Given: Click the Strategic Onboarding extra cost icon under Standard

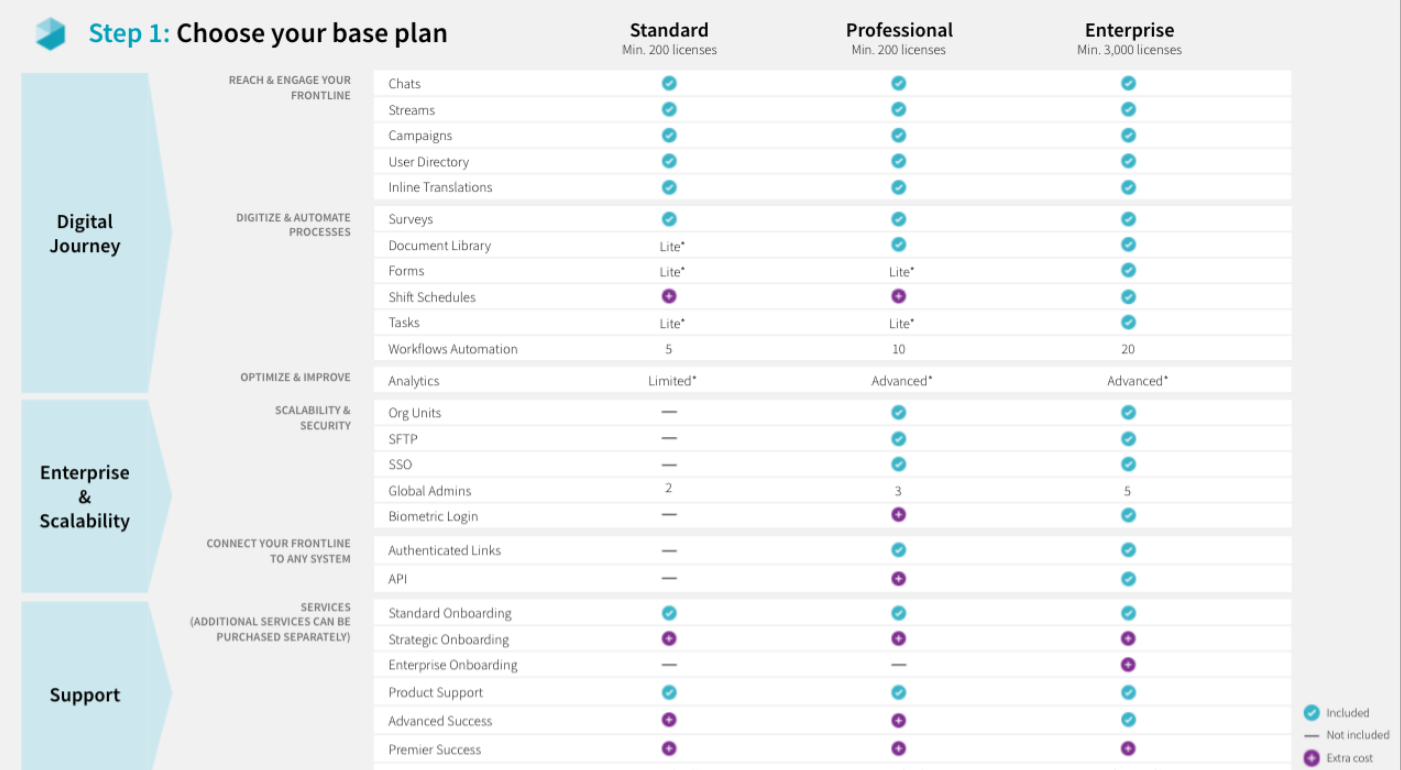Looking at the screenshot, I should point(668,638).
